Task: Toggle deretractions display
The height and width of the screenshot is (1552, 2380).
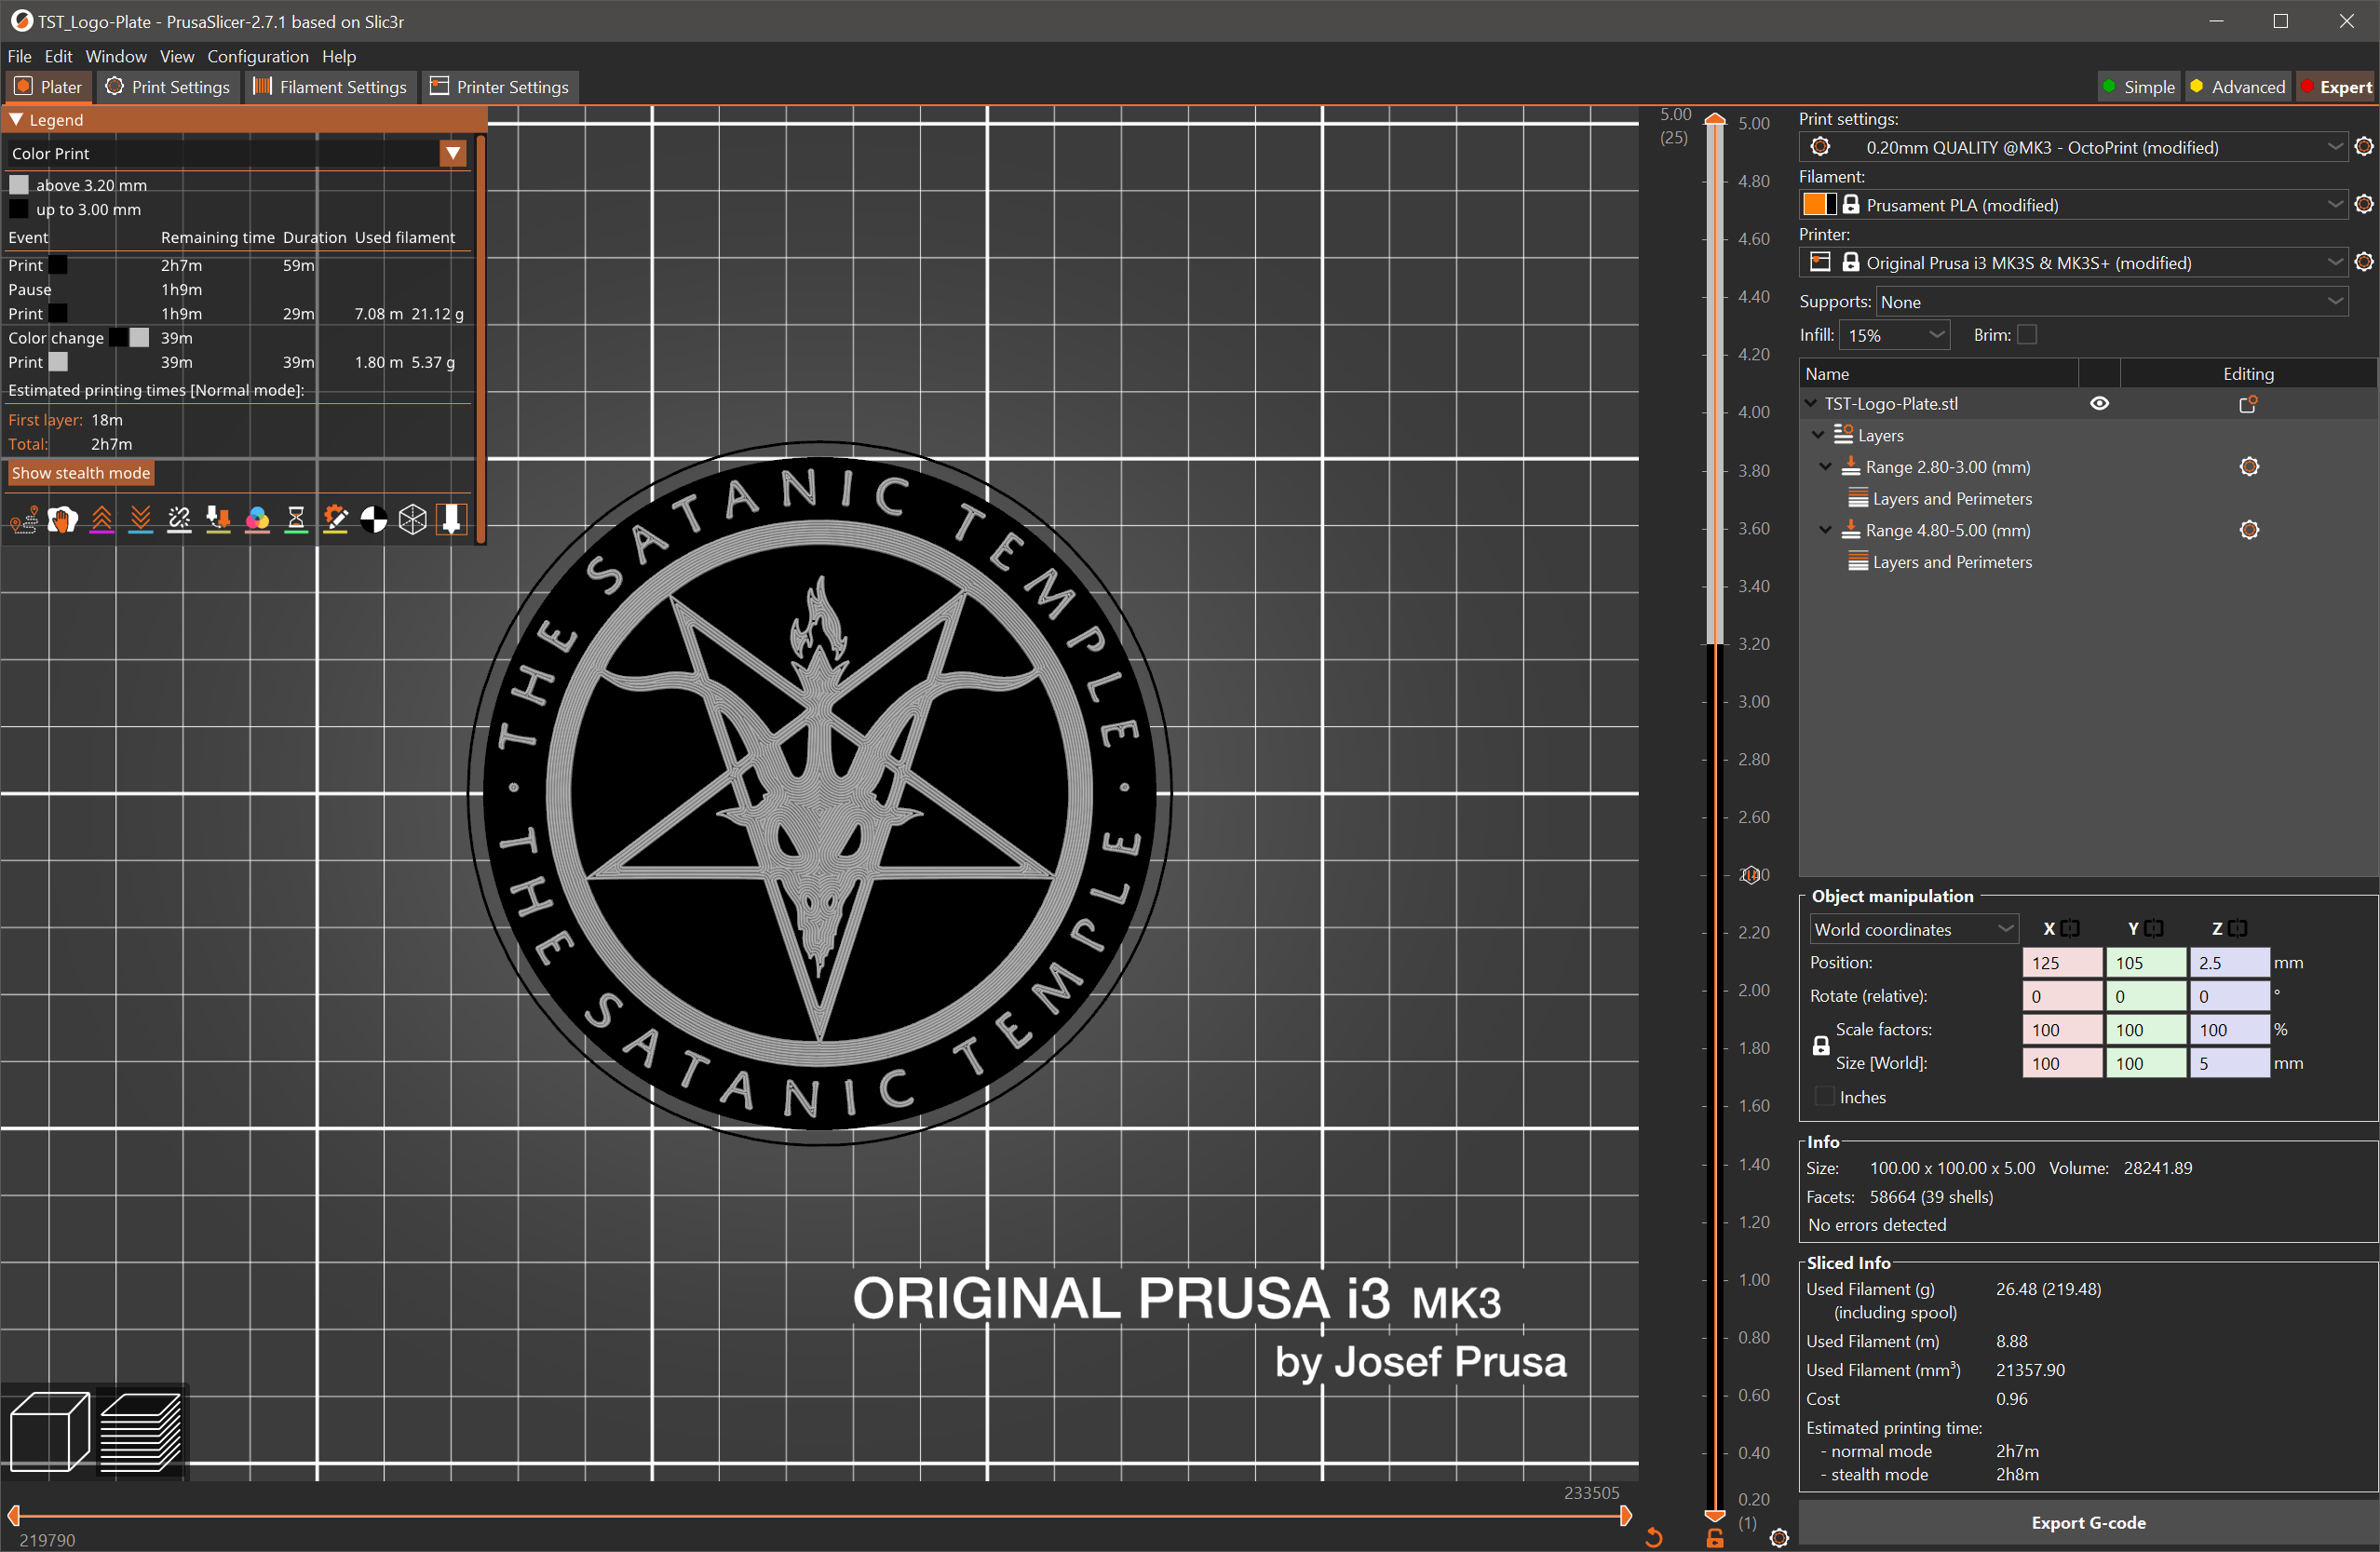Action: coord(140,519)
